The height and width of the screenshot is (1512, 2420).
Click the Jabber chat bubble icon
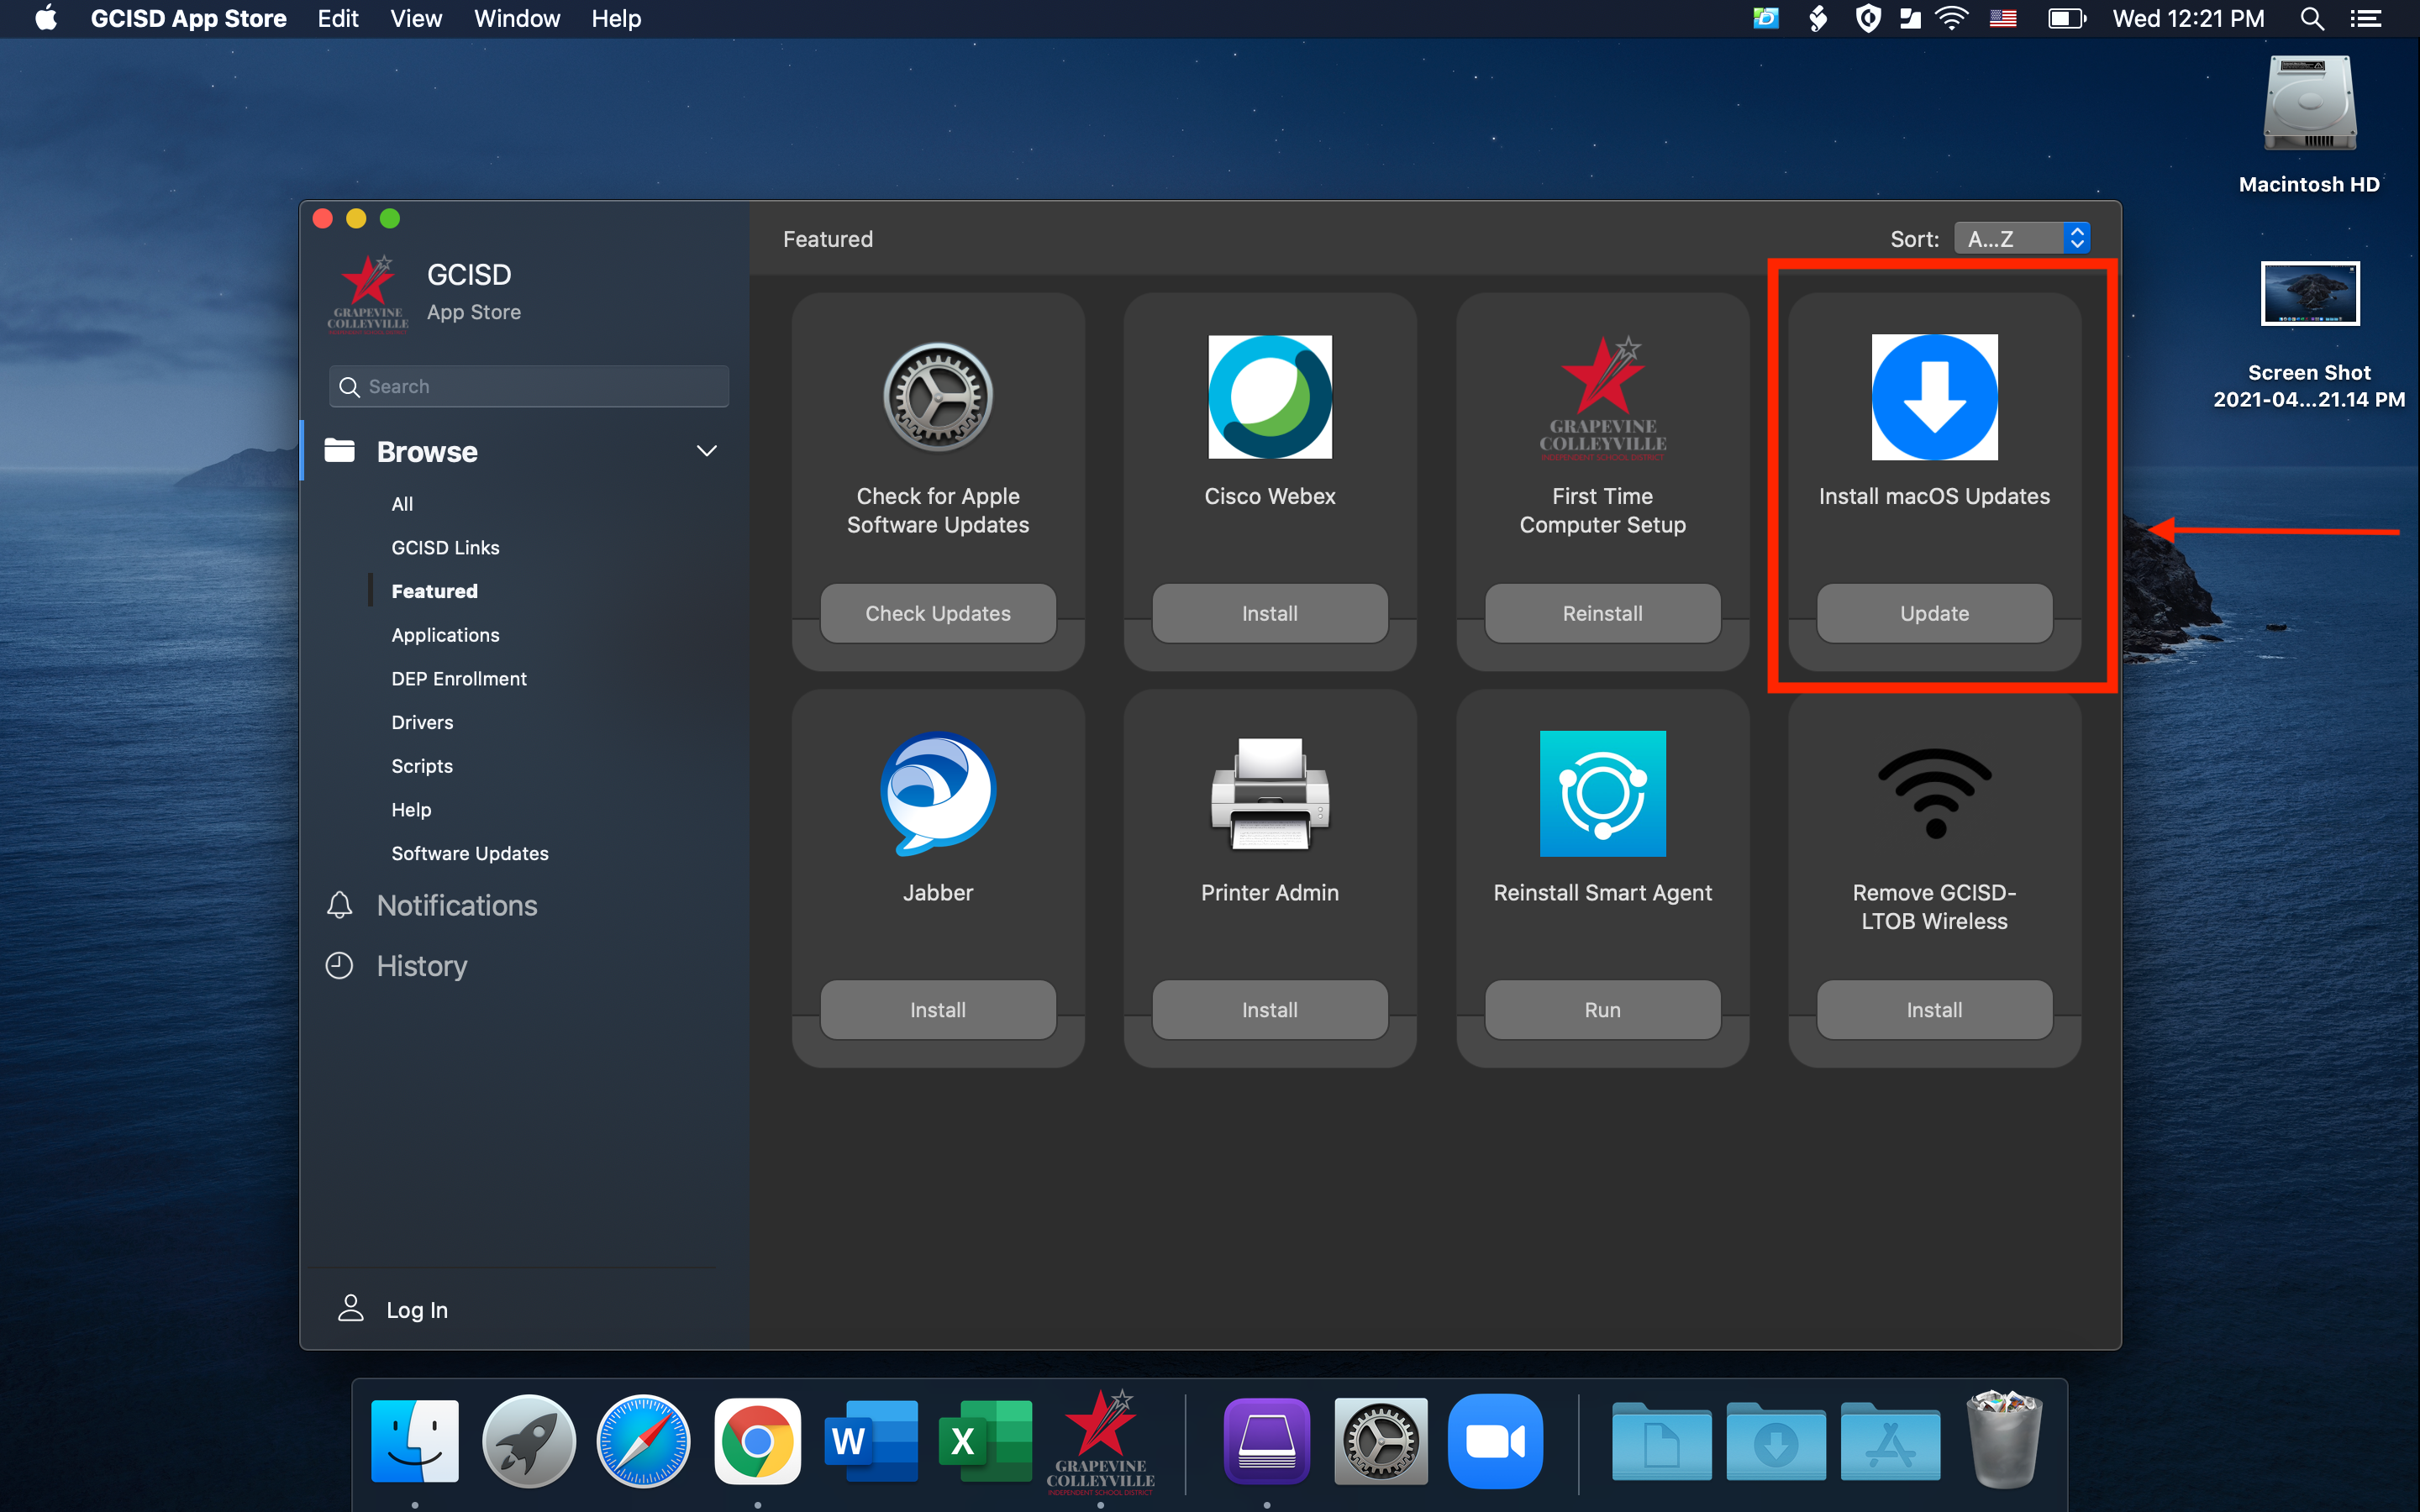coord(938,793)
